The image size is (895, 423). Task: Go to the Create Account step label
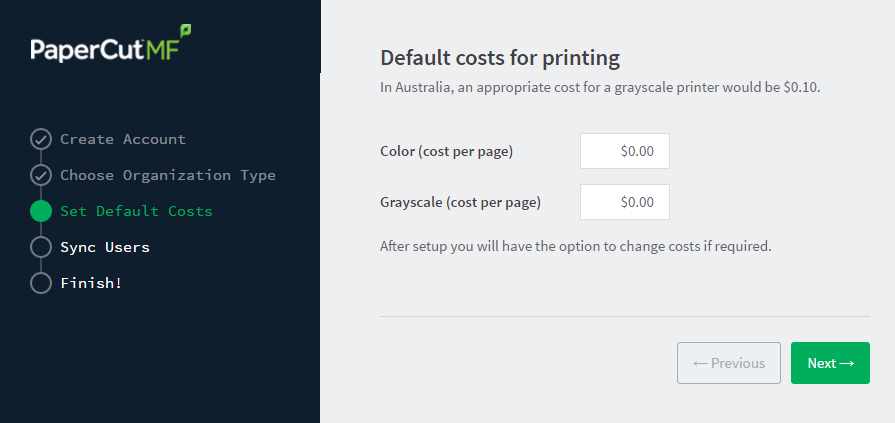[x=123, y=139]
